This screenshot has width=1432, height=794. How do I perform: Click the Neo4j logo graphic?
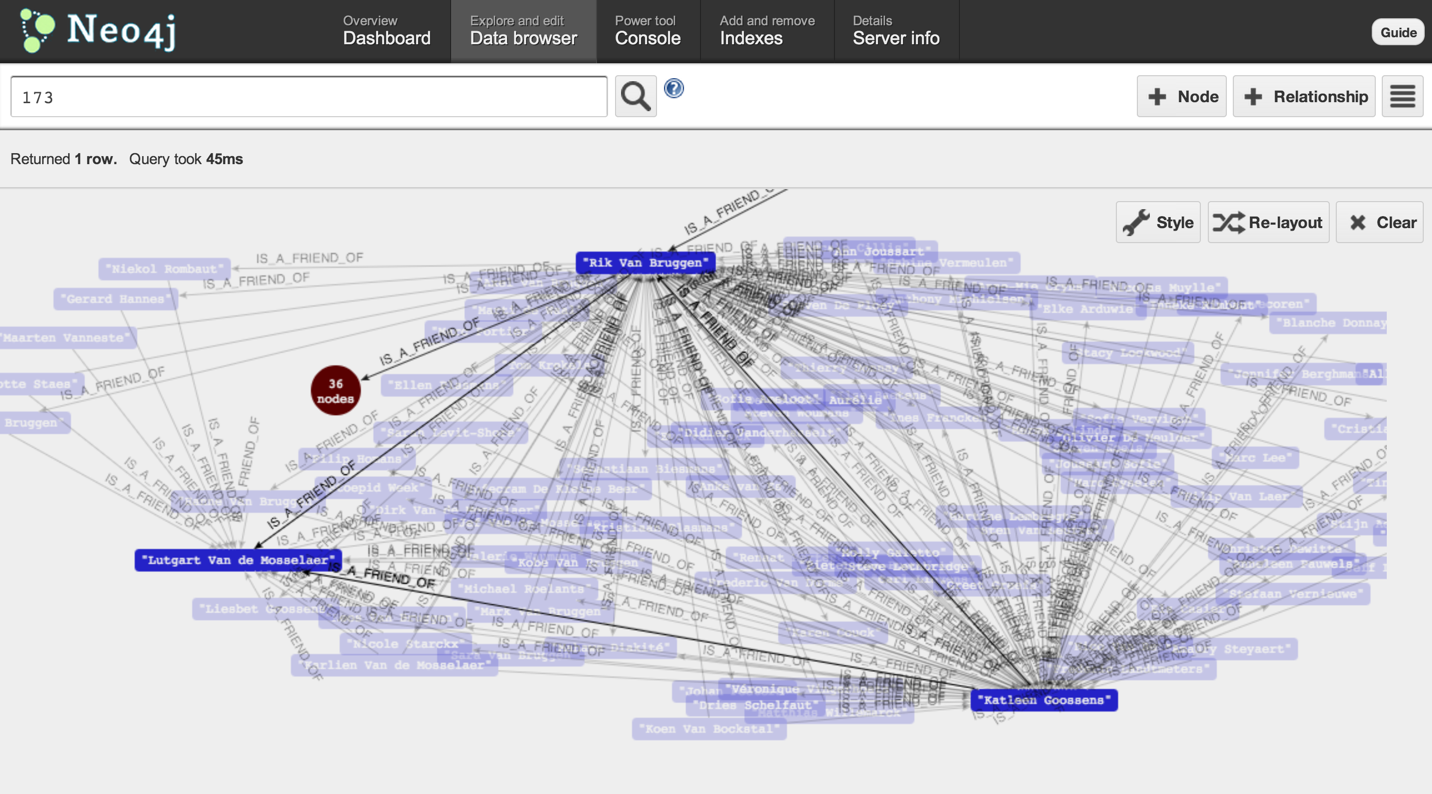click(37, 30)
